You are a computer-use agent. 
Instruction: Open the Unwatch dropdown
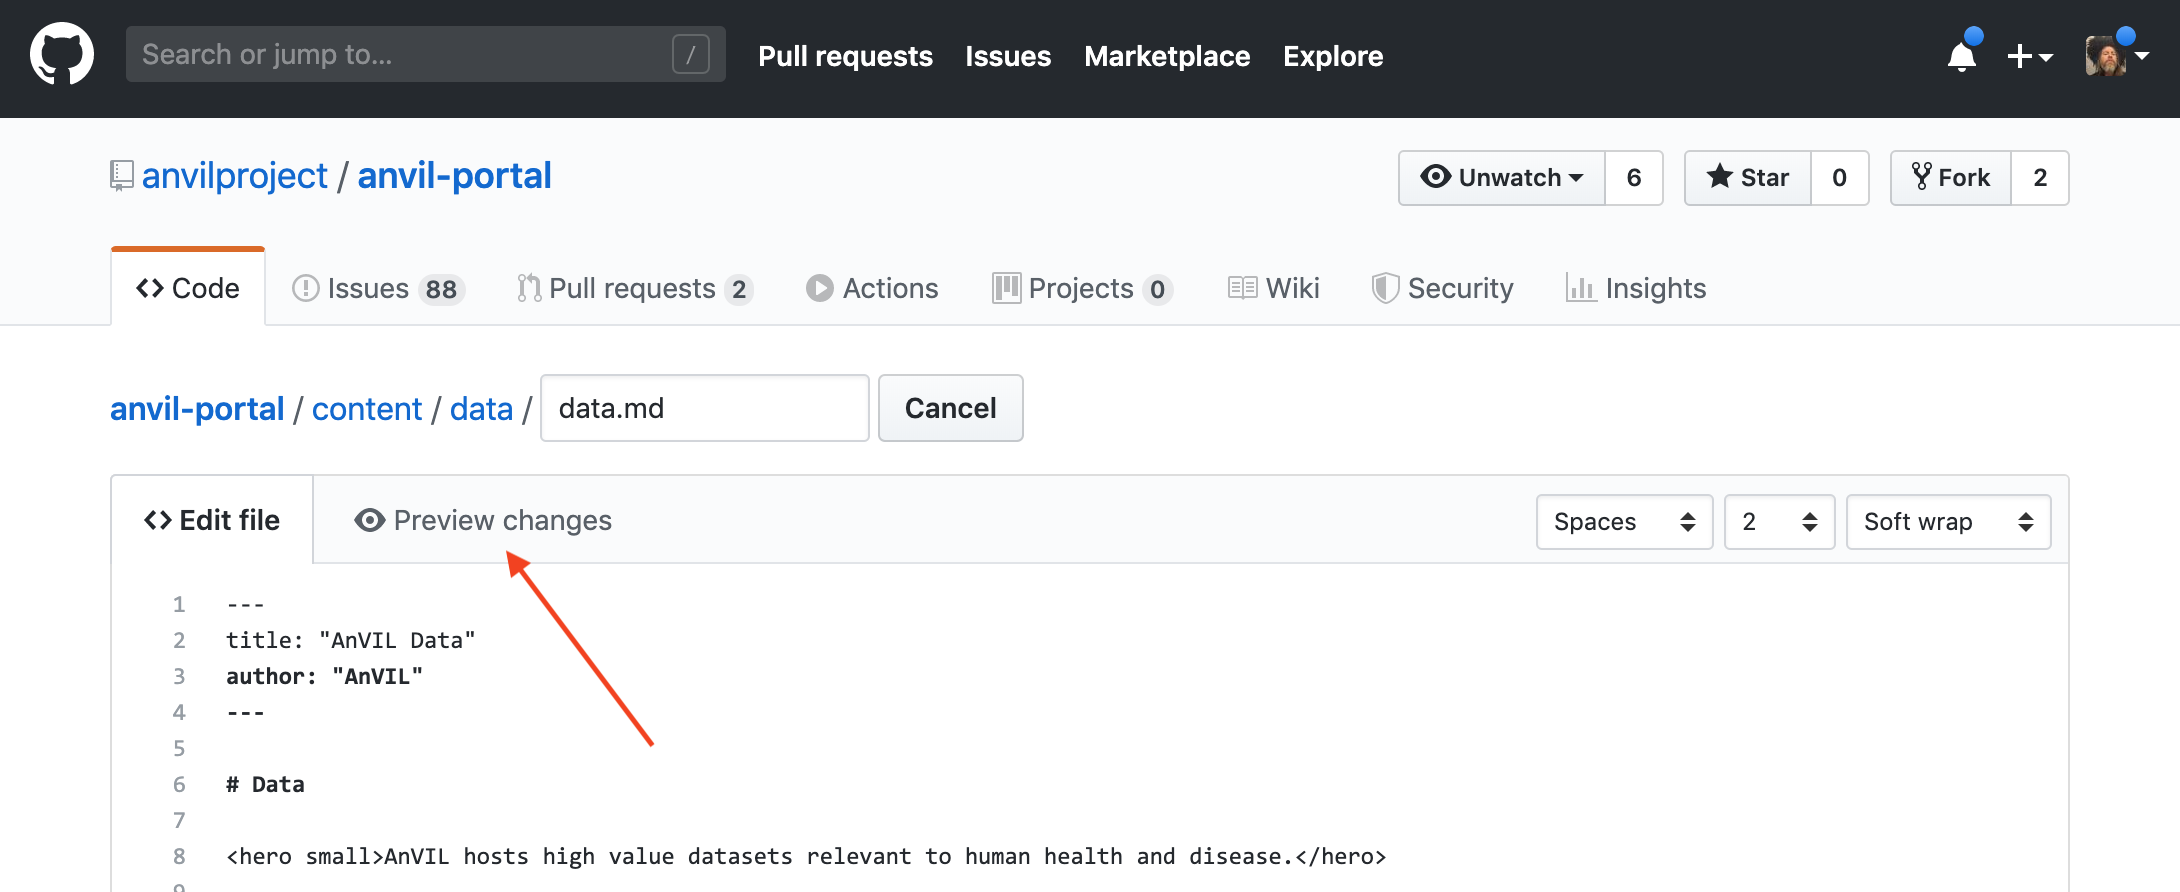(1502, 178)
